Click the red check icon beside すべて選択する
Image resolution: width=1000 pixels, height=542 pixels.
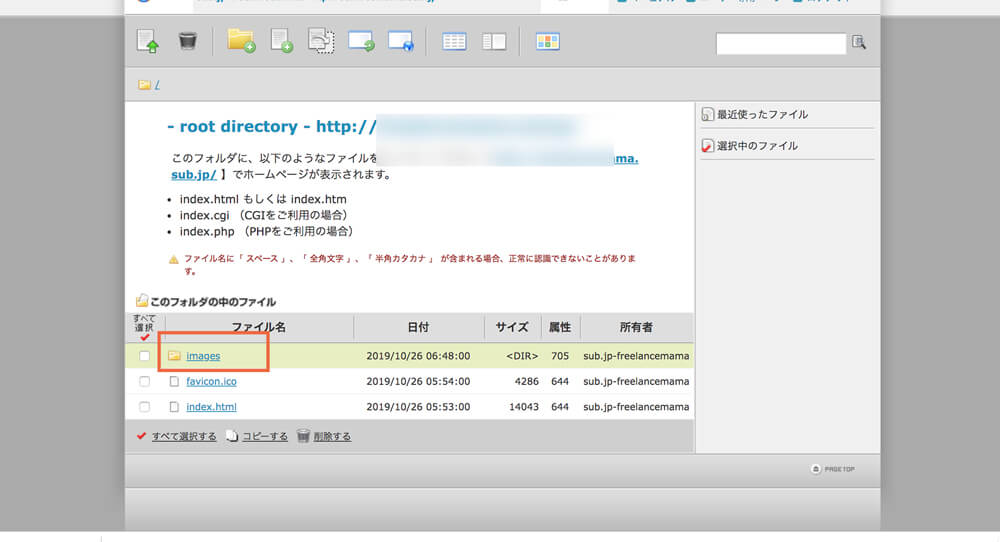coord(142,436)
